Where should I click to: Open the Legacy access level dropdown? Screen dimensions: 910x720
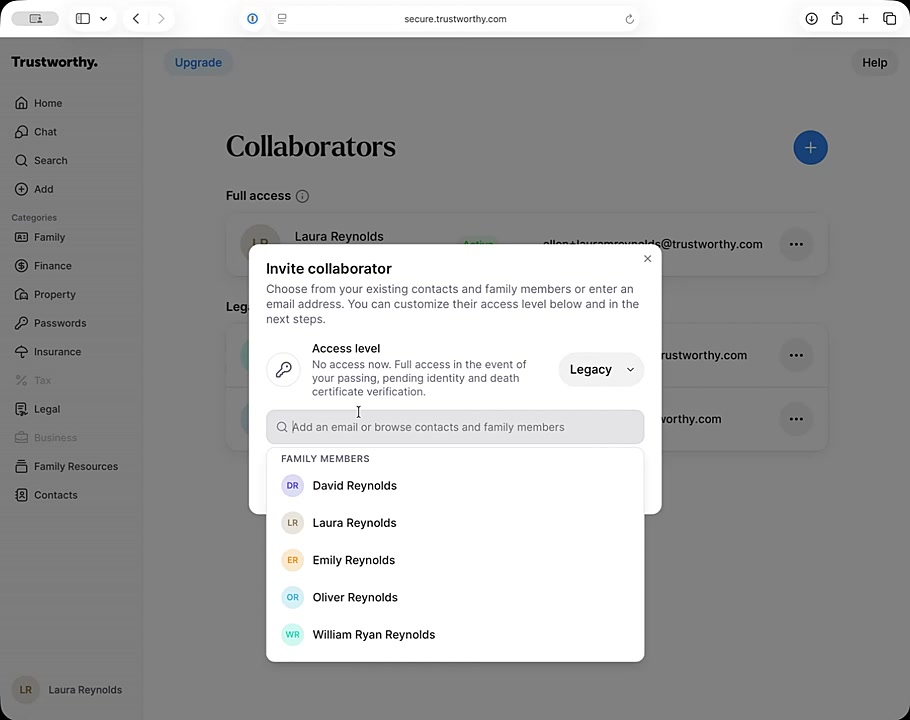[601, 369]
